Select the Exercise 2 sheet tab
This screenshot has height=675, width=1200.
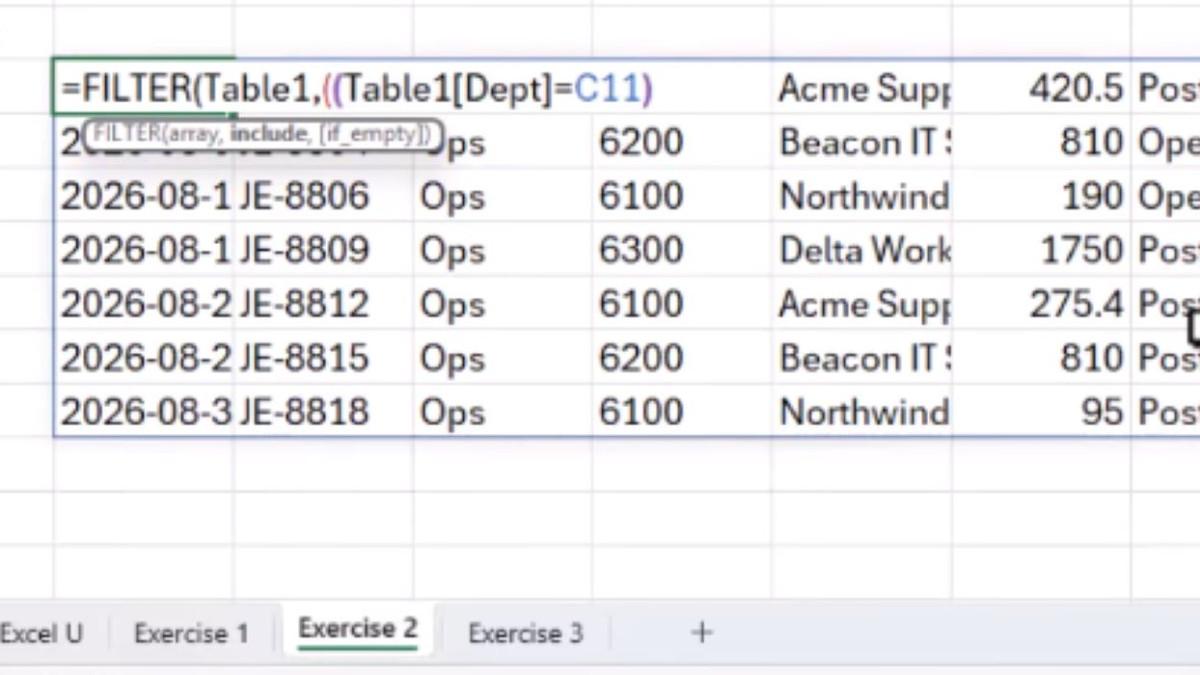pos(358,629)
